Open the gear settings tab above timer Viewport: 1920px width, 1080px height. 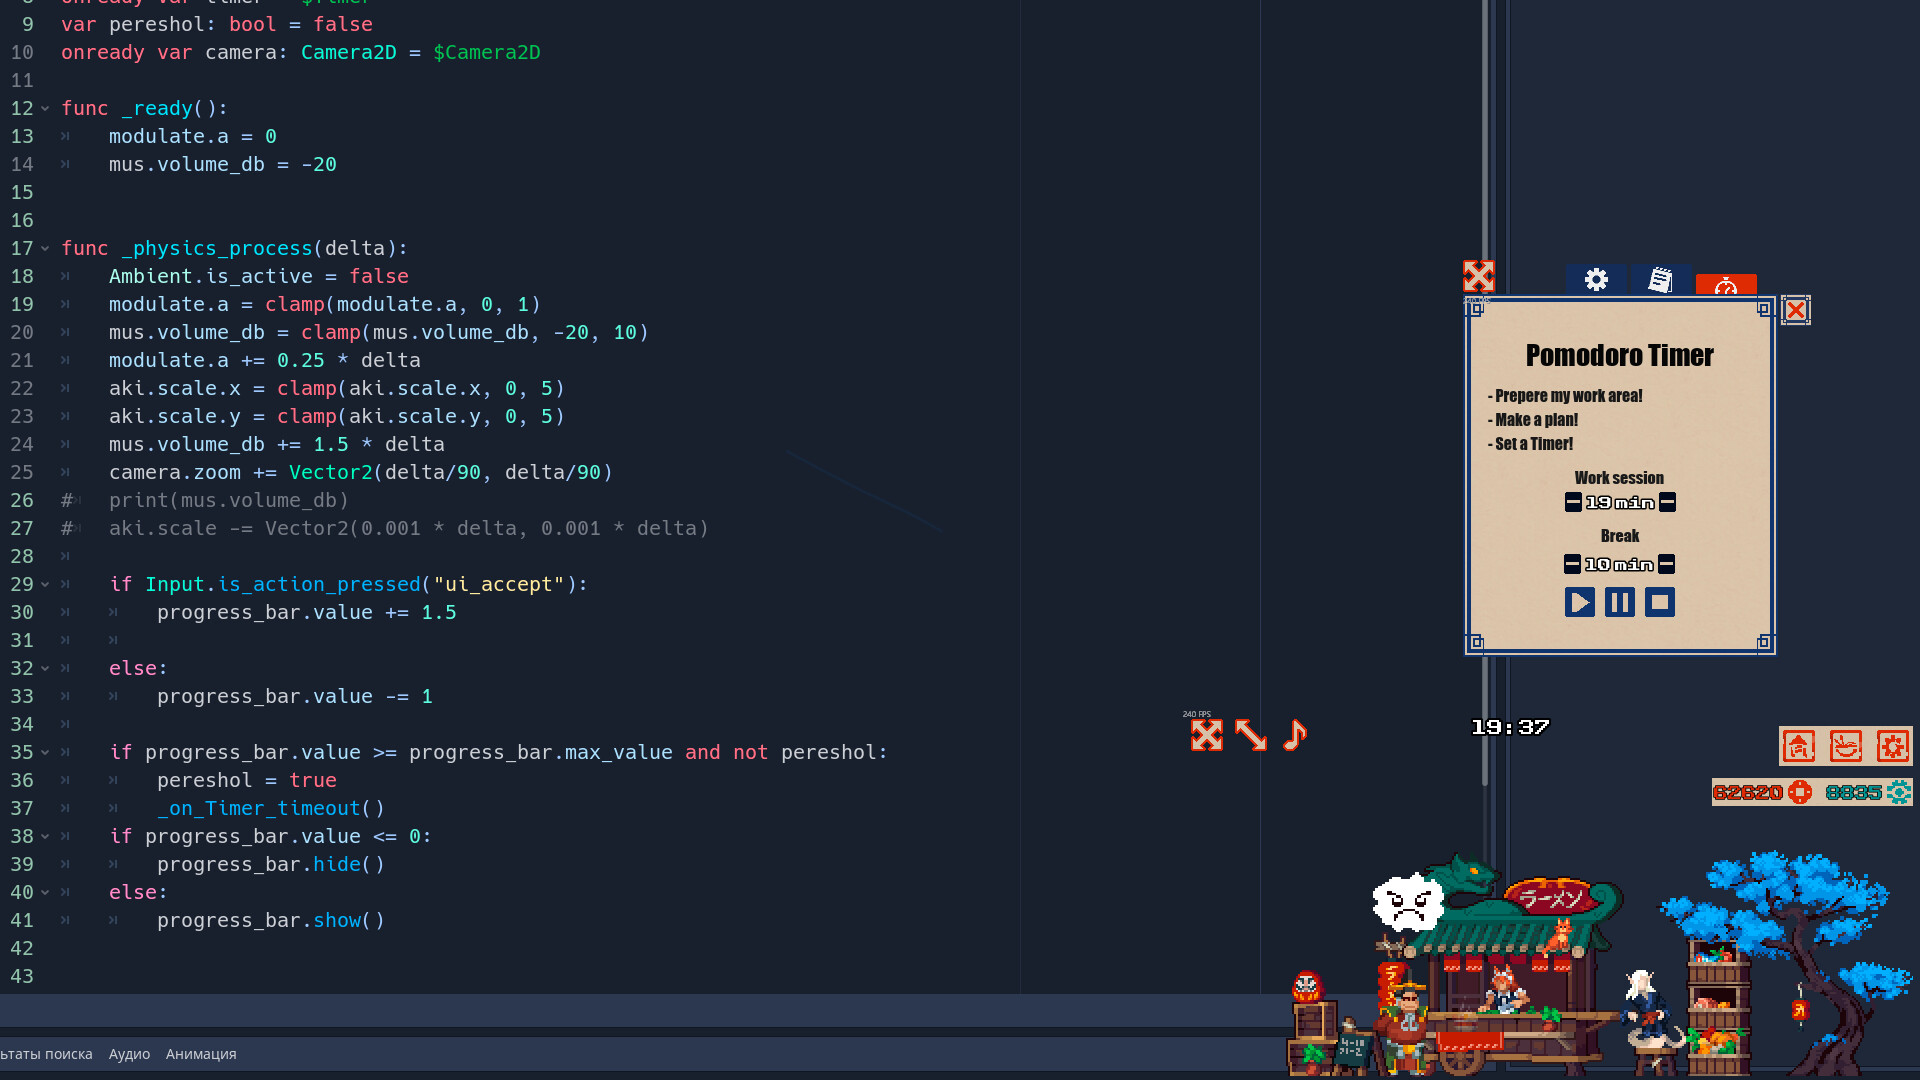click(x=1596, y=280)
